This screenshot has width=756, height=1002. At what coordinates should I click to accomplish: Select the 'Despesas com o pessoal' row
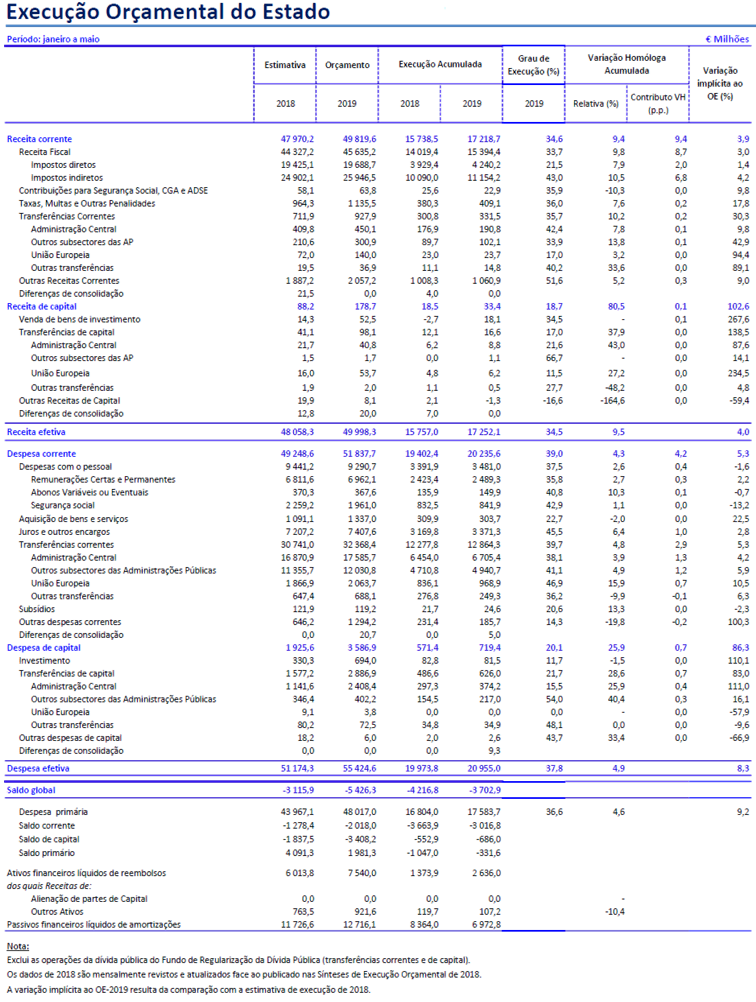65,466
